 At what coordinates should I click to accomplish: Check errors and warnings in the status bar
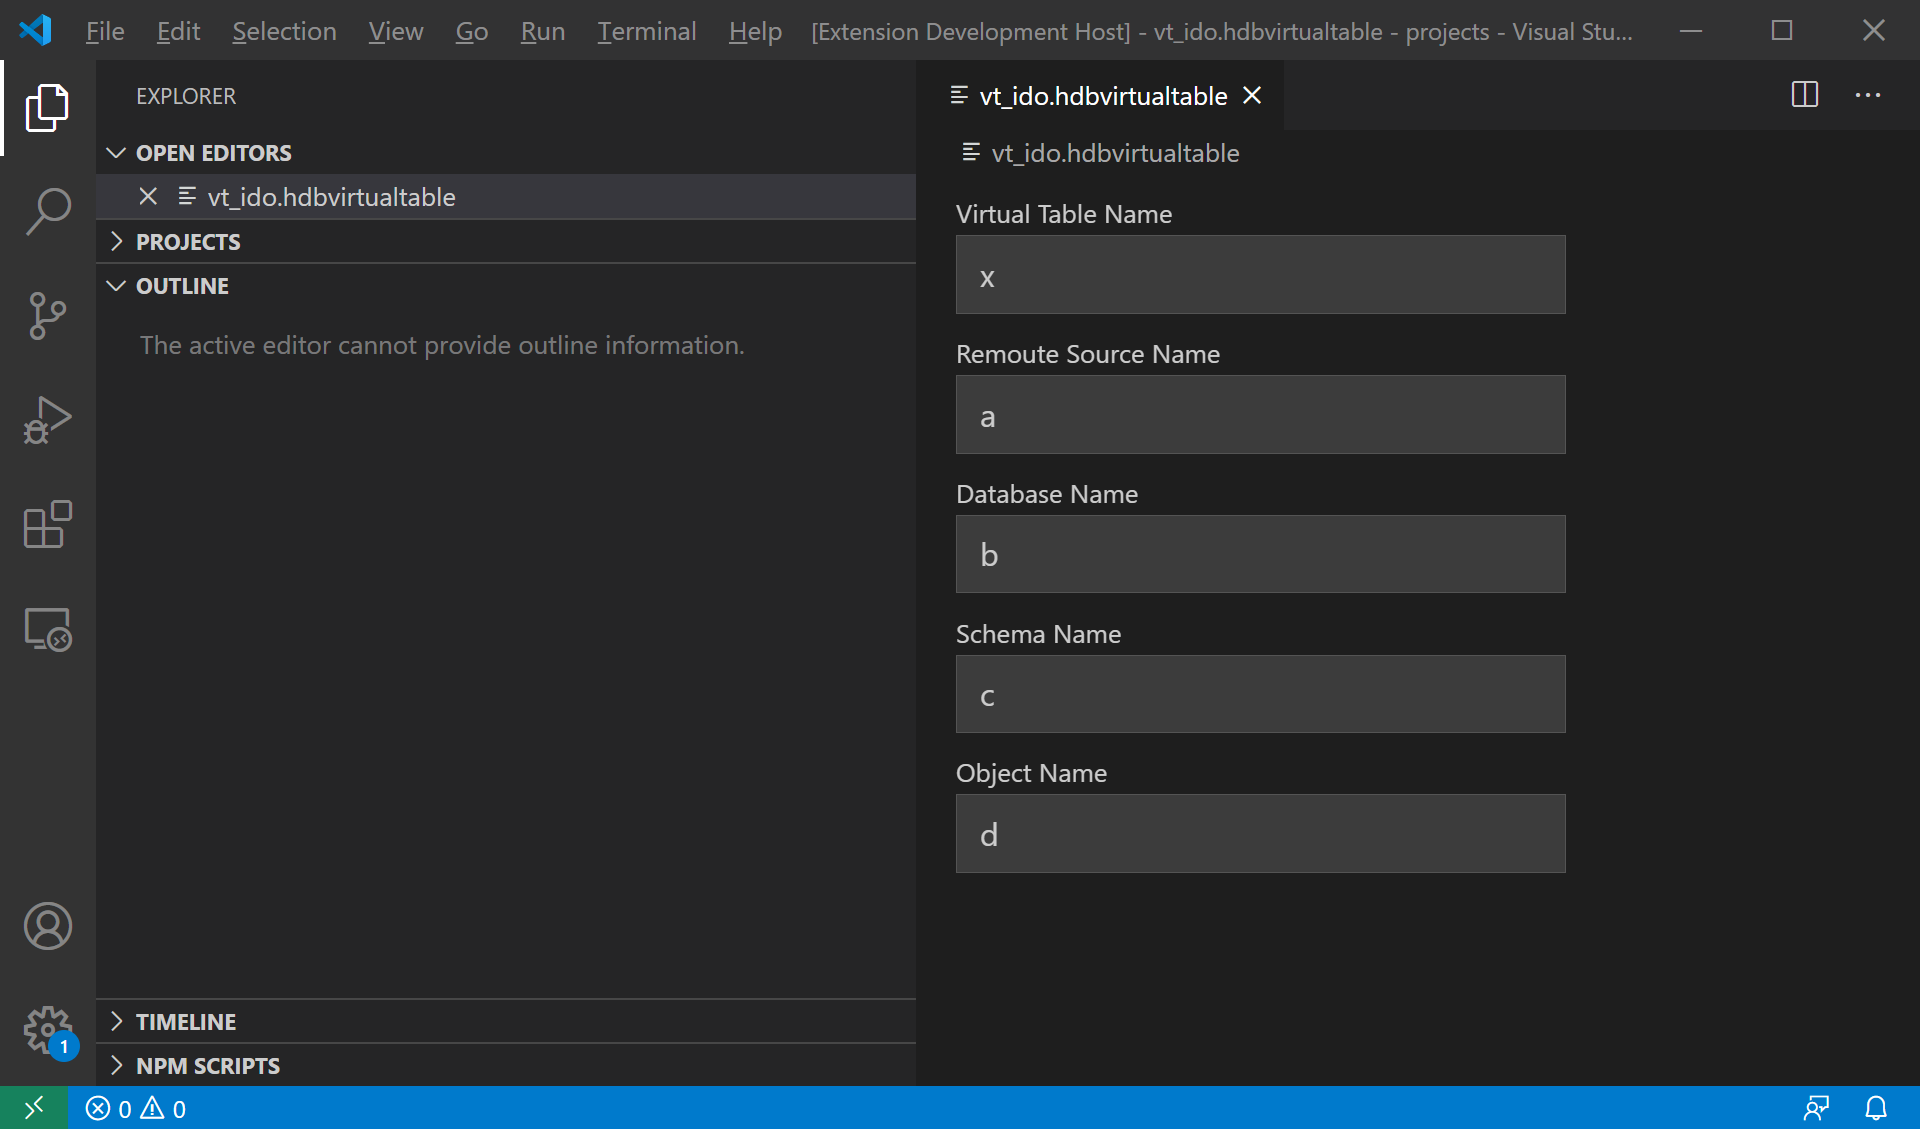tap(136, 1108)
